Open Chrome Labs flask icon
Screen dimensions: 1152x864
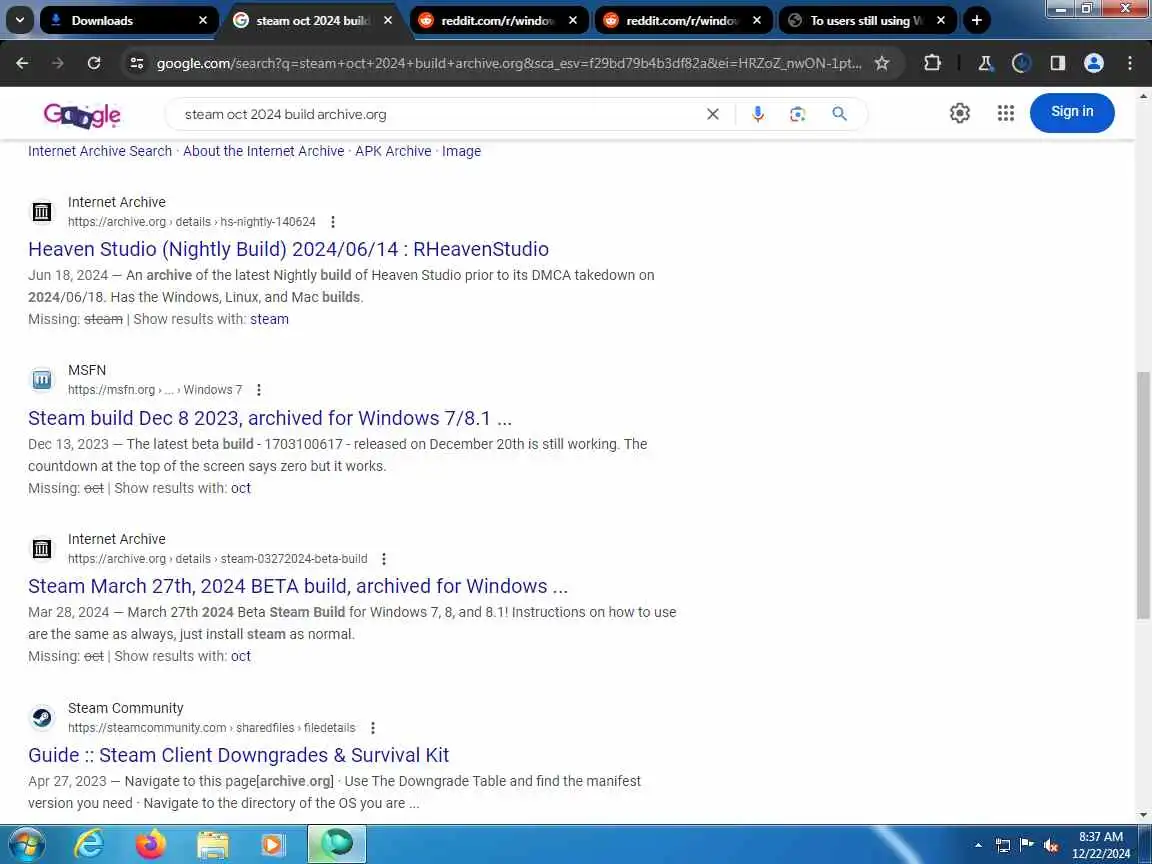tap(985, 63)
